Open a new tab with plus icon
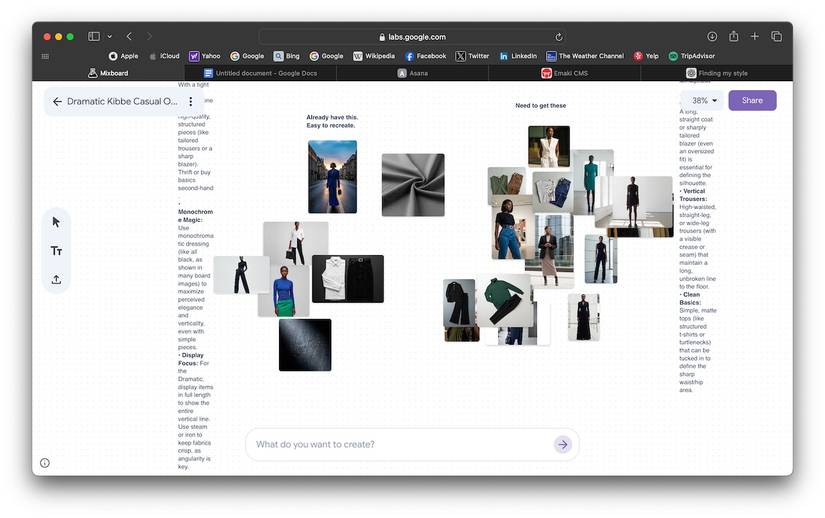Screen dimensions: 825x518 pyautogui.click(x=754, y=36)
